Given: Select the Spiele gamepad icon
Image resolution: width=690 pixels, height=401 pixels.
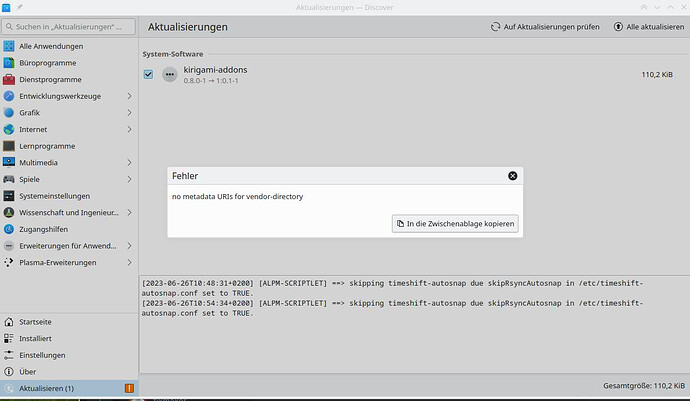Looking at the screenshot, I should pyautogui.click(x=9, y=179).
